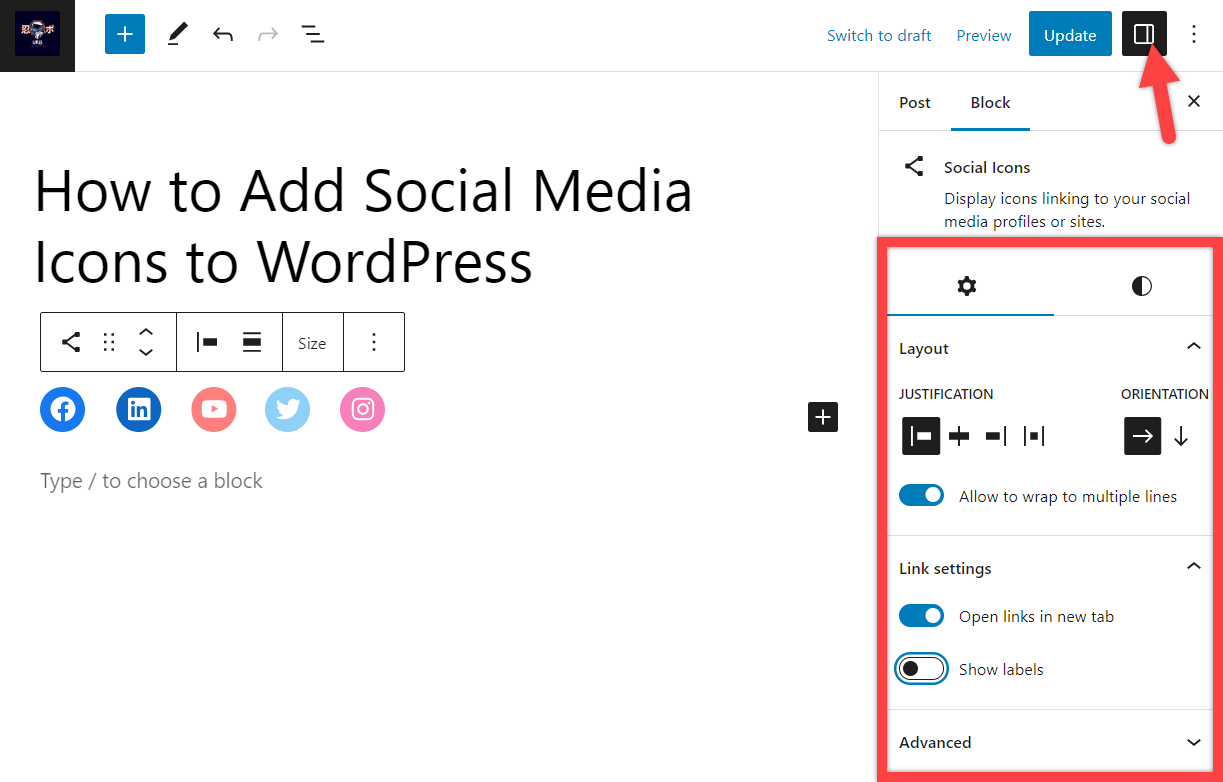Screen dimensions: 1223x782
Task: Click the site logo in the top-left
Action: click(37, 35)
